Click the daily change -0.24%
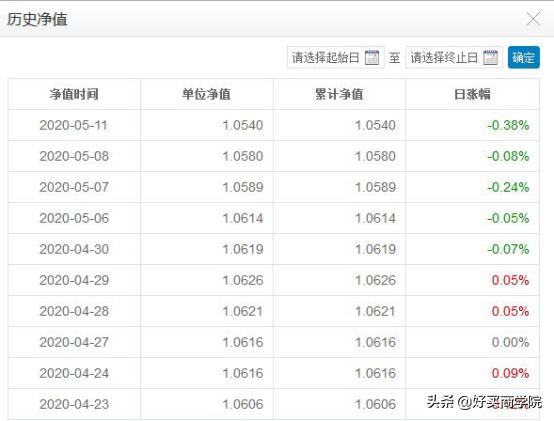The height and width of the screenshot is (421, 554). (x=508, y=187)
